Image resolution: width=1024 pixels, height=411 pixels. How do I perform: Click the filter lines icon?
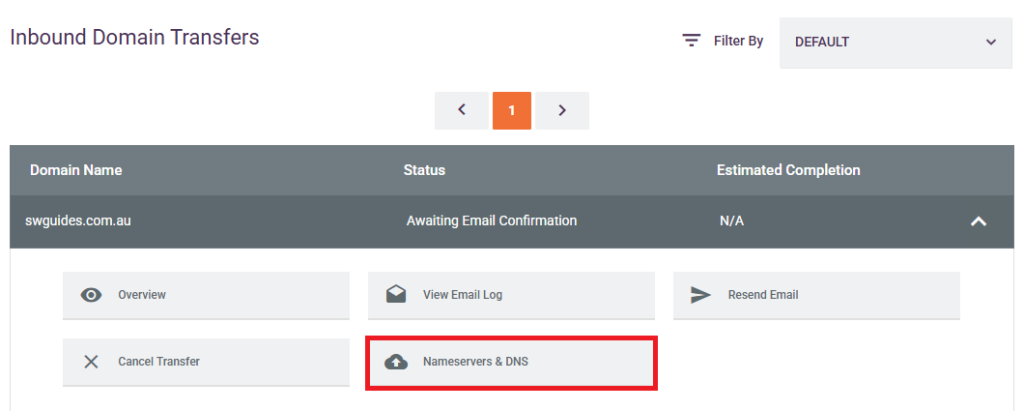pyautogui.click(x=691, y=41)
